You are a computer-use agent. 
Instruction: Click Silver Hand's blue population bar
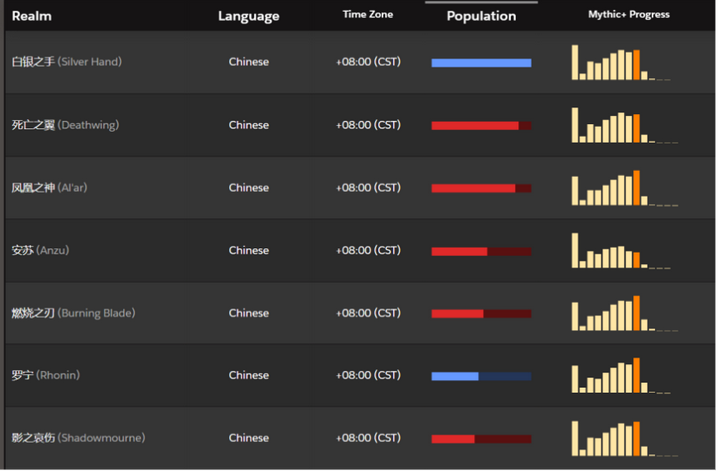(x=481, y=63)
